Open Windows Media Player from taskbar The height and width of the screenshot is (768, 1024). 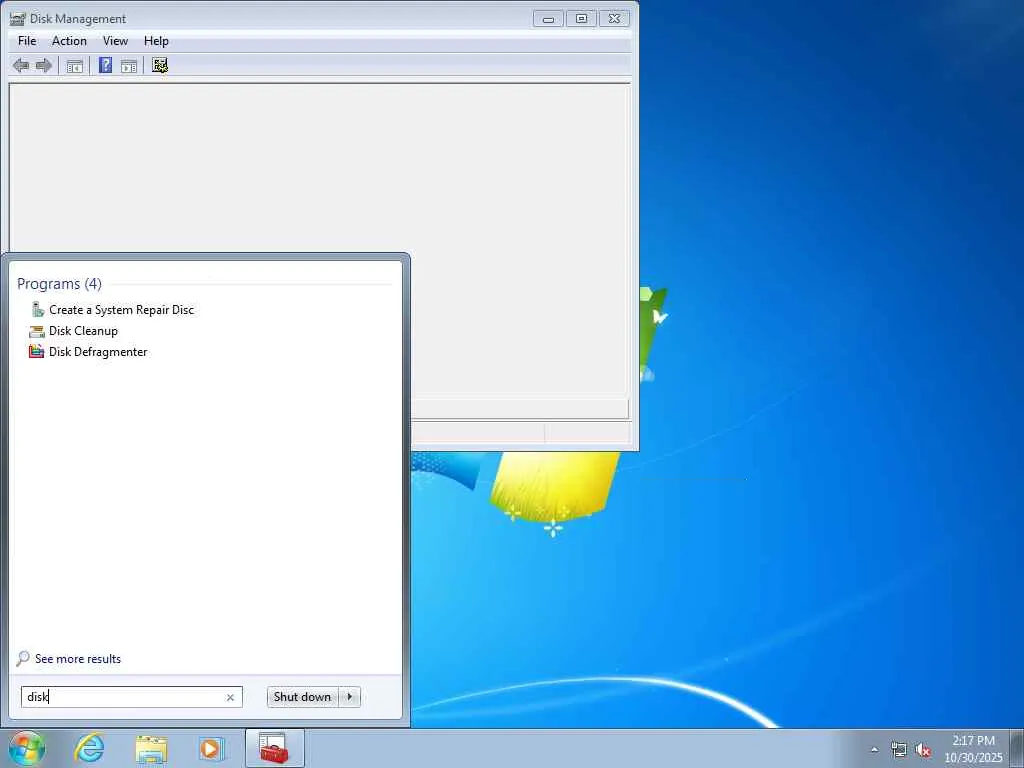click(x=211, y=748)
